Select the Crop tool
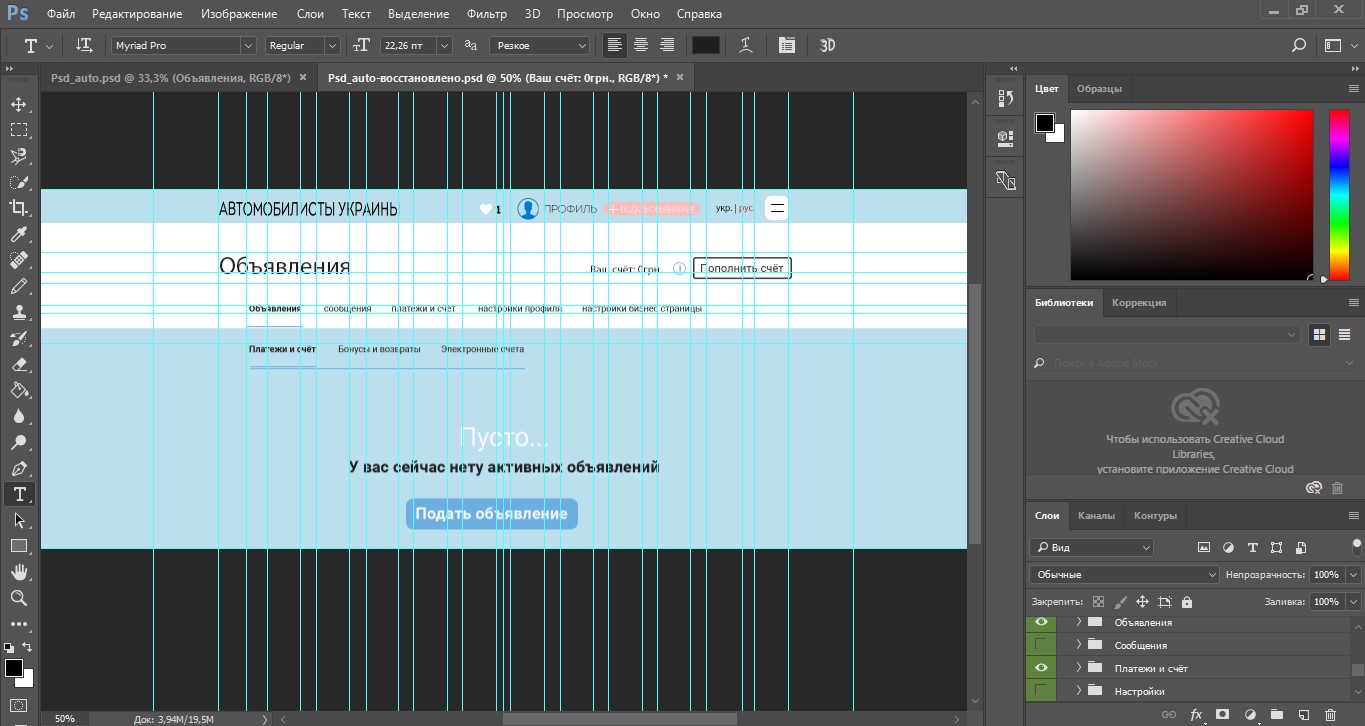1365x726 pixels. pyautogui.click(x=19, y=208)
